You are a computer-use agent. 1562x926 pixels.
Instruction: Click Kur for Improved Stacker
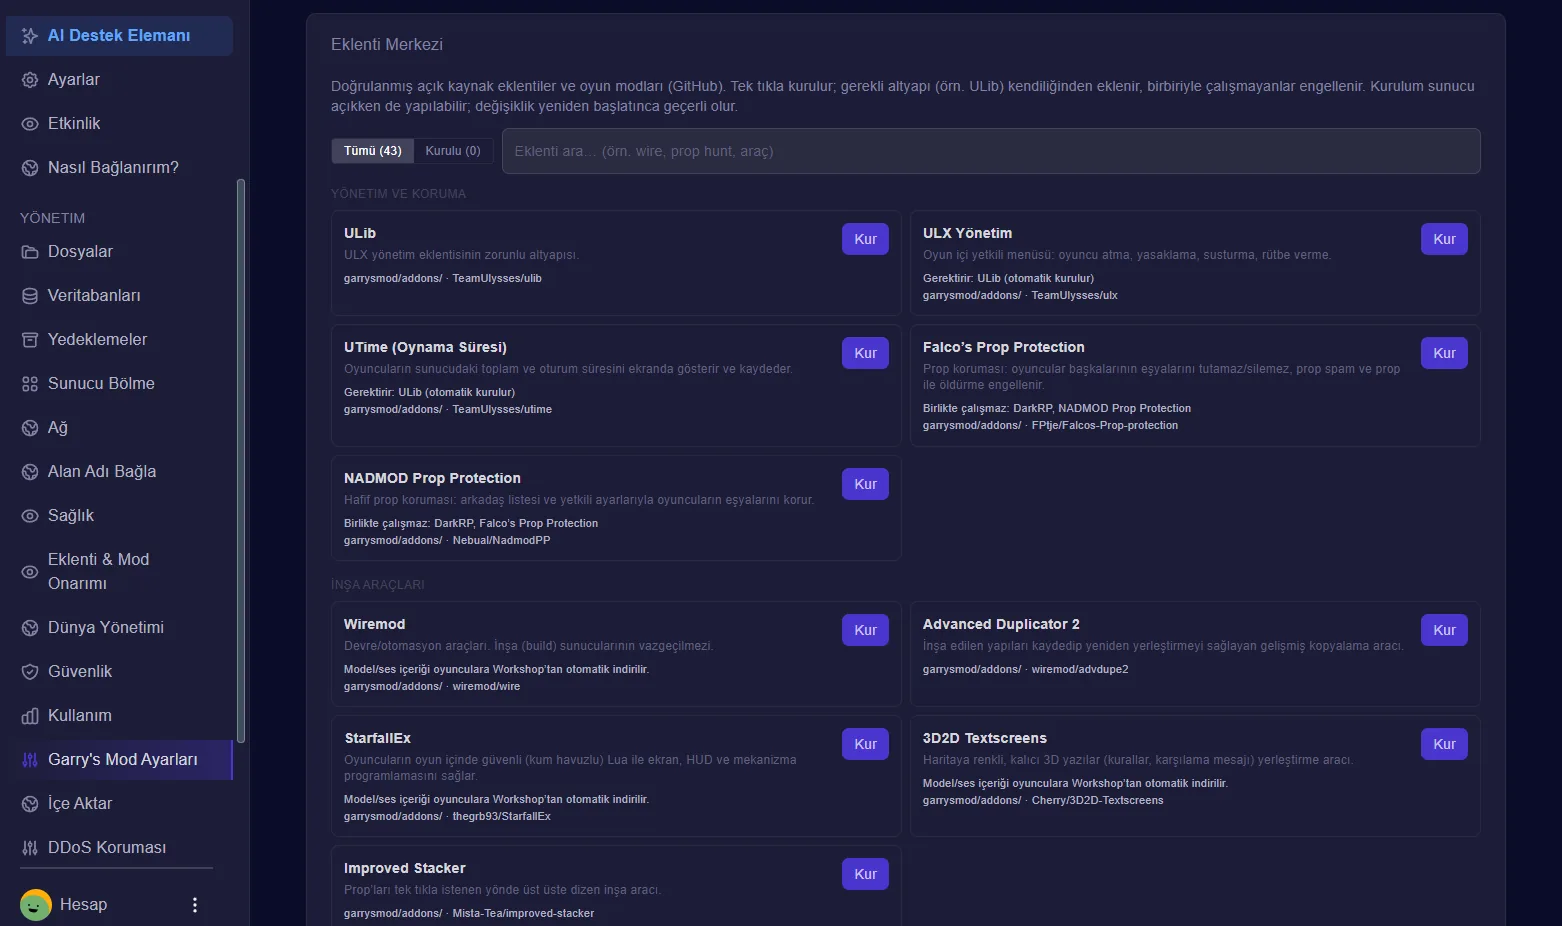[865, 874]
